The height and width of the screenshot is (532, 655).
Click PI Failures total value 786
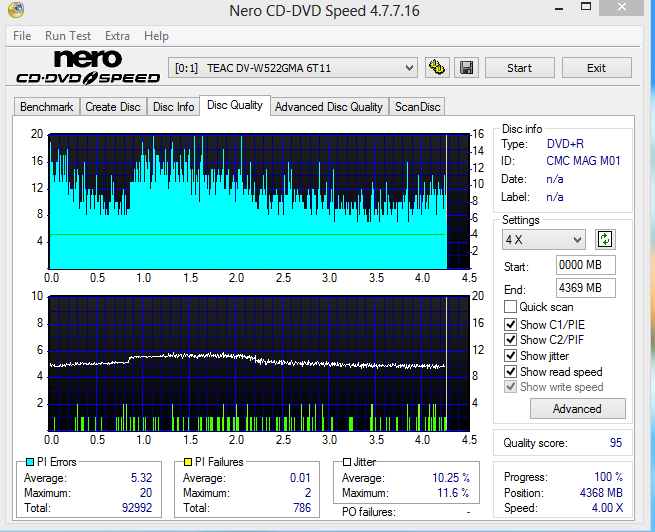(x=302, y=508)
